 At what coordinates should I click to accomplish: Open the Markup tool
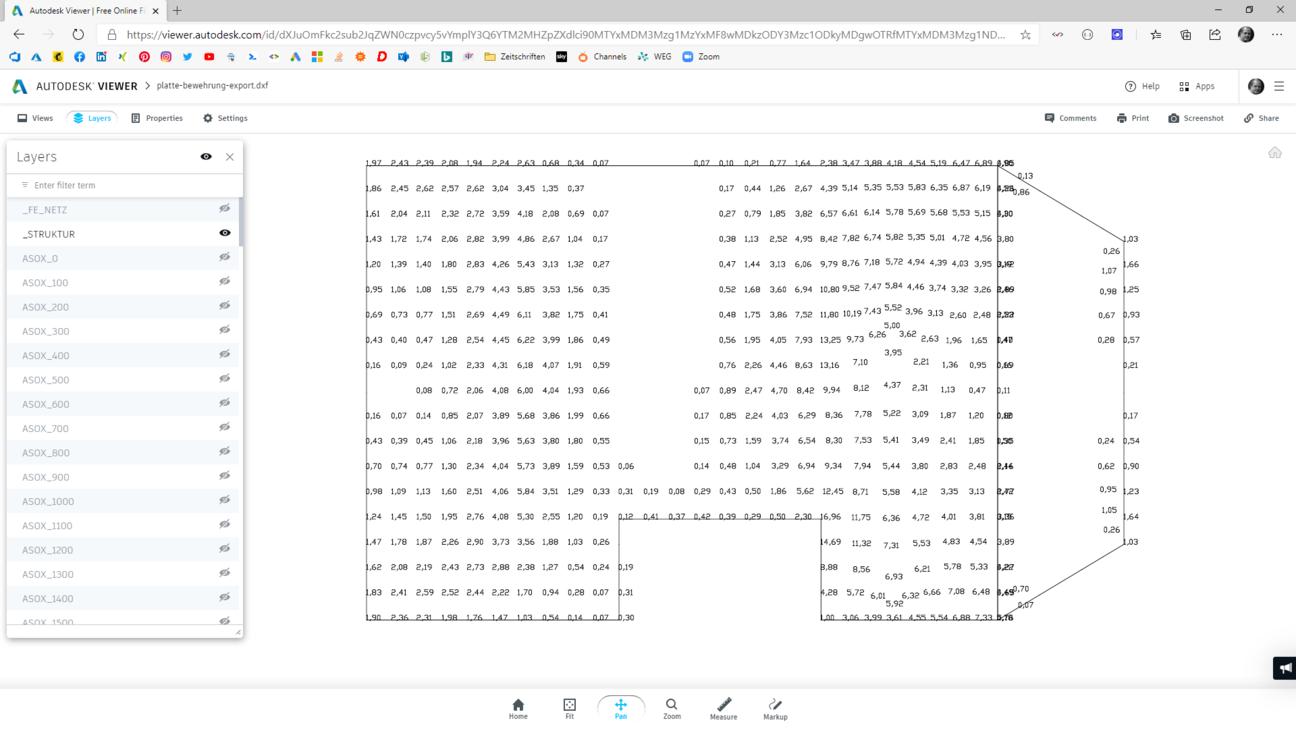tap(775, 708)
